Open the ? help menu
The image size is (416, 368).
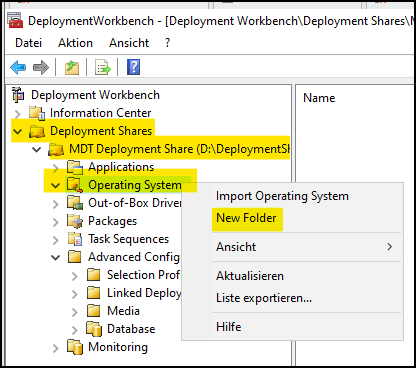point(168,43)
